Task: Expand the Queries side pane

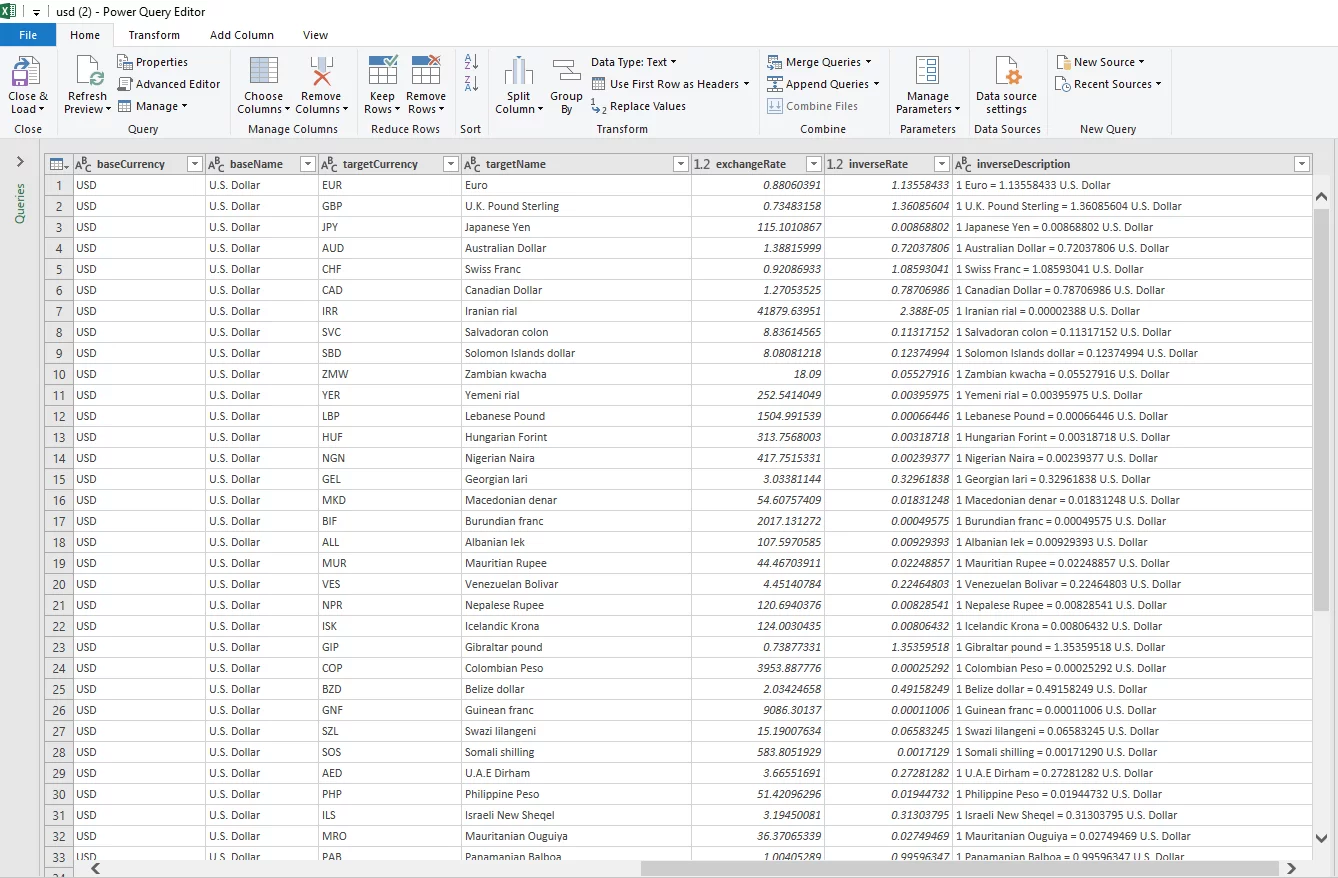Action: pyautogui.click(x=19, y=160)
